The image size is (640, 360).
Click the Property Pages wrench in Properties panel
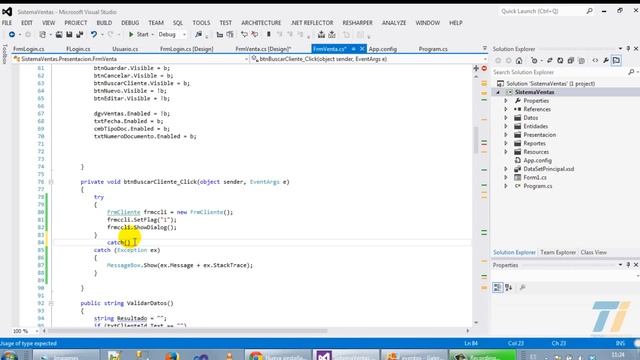tap(522, 288)
